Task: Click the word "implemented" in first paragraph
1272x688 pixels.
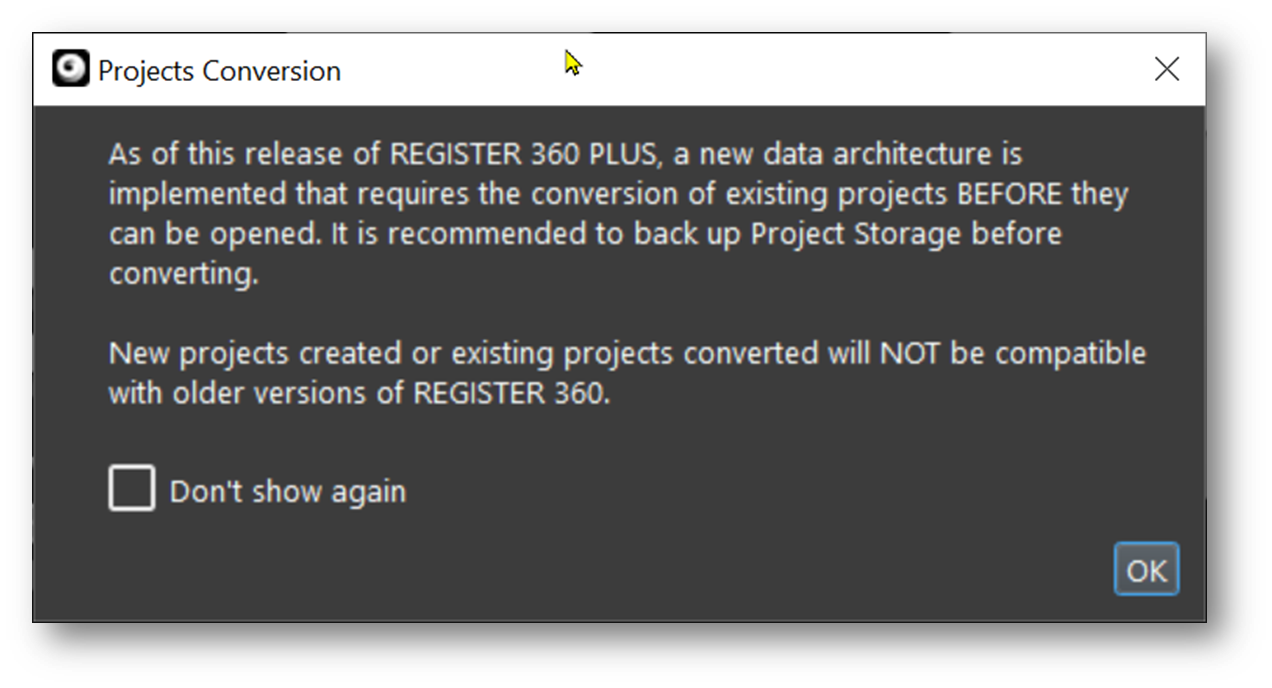Action: point(198,194)
